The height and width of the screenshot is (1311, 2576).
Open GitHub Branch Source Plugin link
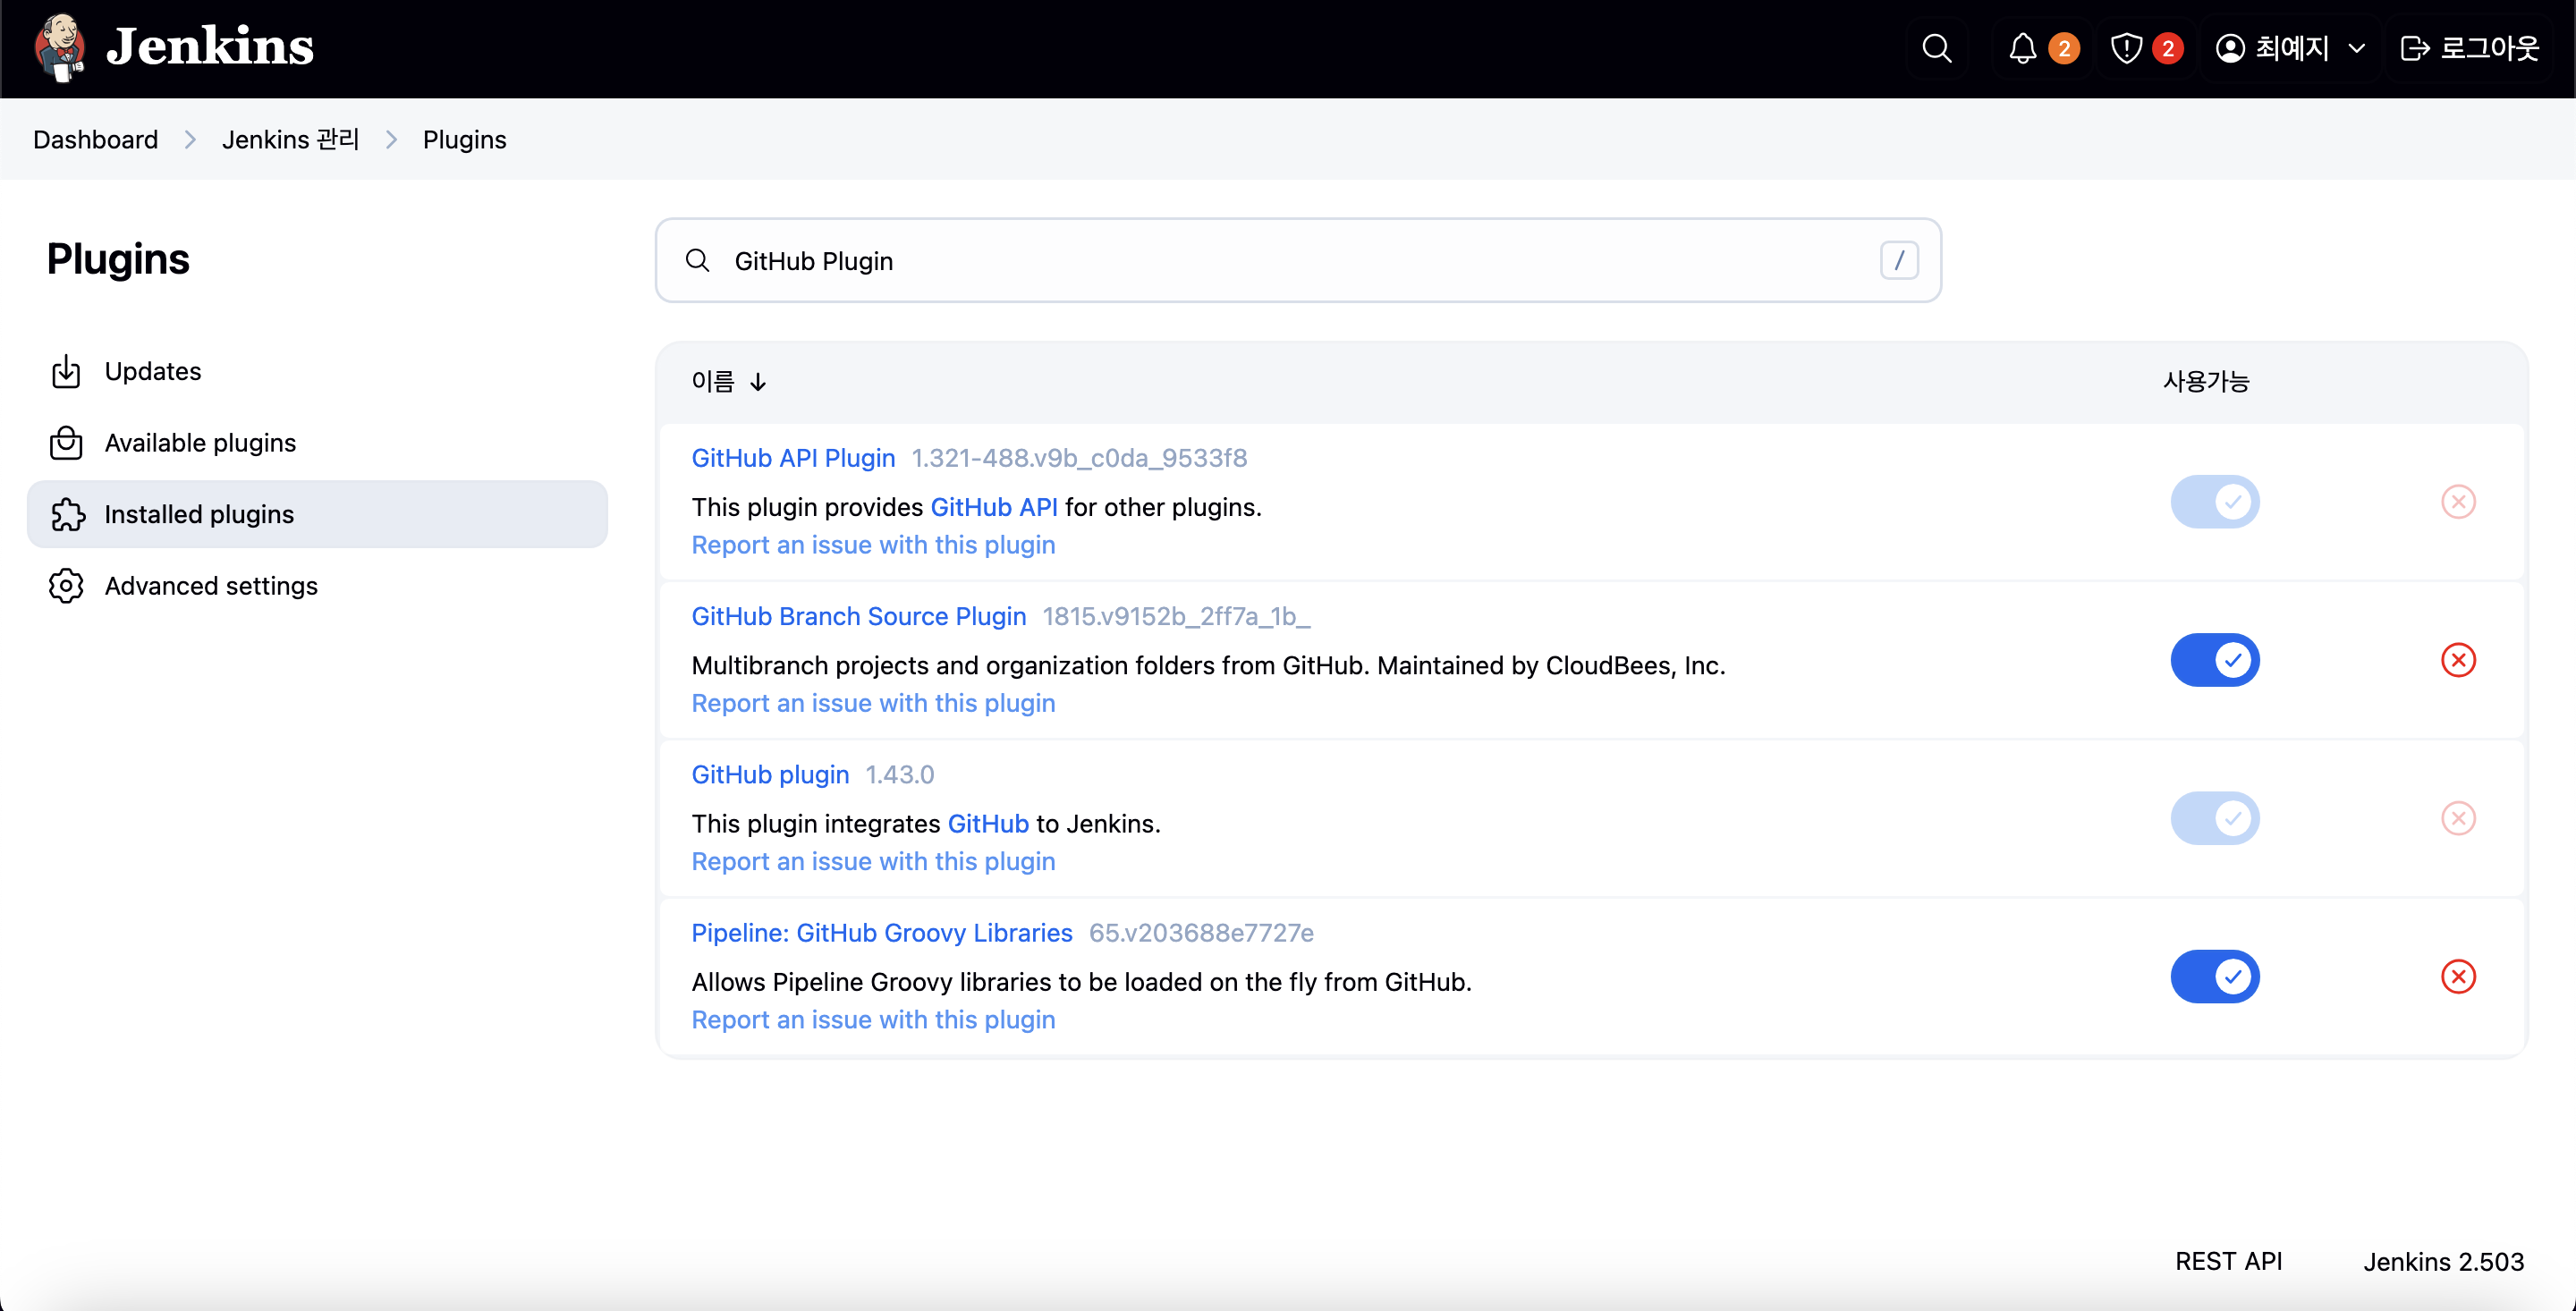click(858, 615)
